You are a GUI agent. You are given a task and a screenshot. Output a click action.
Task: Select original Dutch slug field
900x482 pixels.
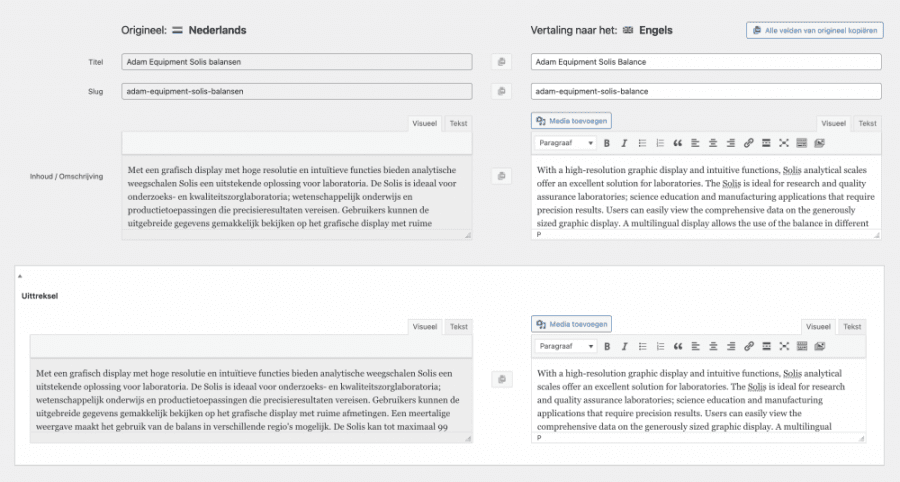[x=297, y=91]
